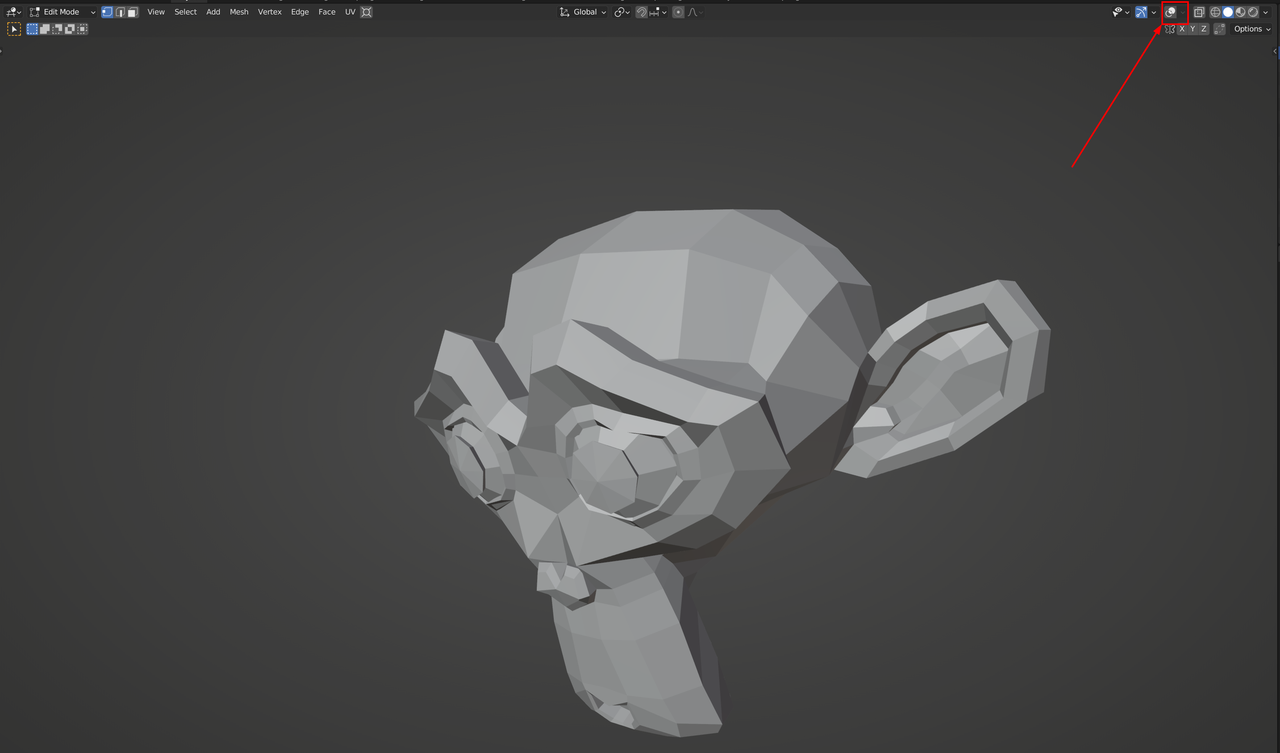Click the UV sync square icon

pos(366,12)
